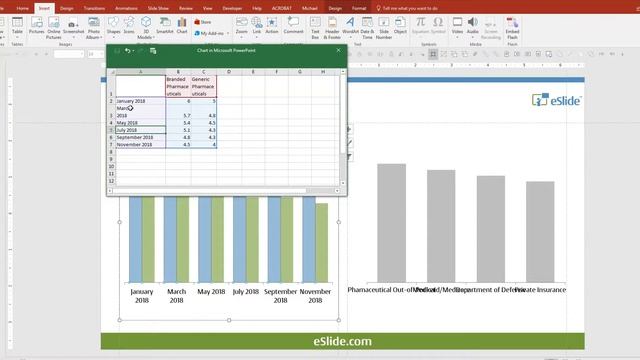Click Edit Data in Excel icon
Viewport: 640px width, 360px height.
pyautogui.click(x=153, y=51)
